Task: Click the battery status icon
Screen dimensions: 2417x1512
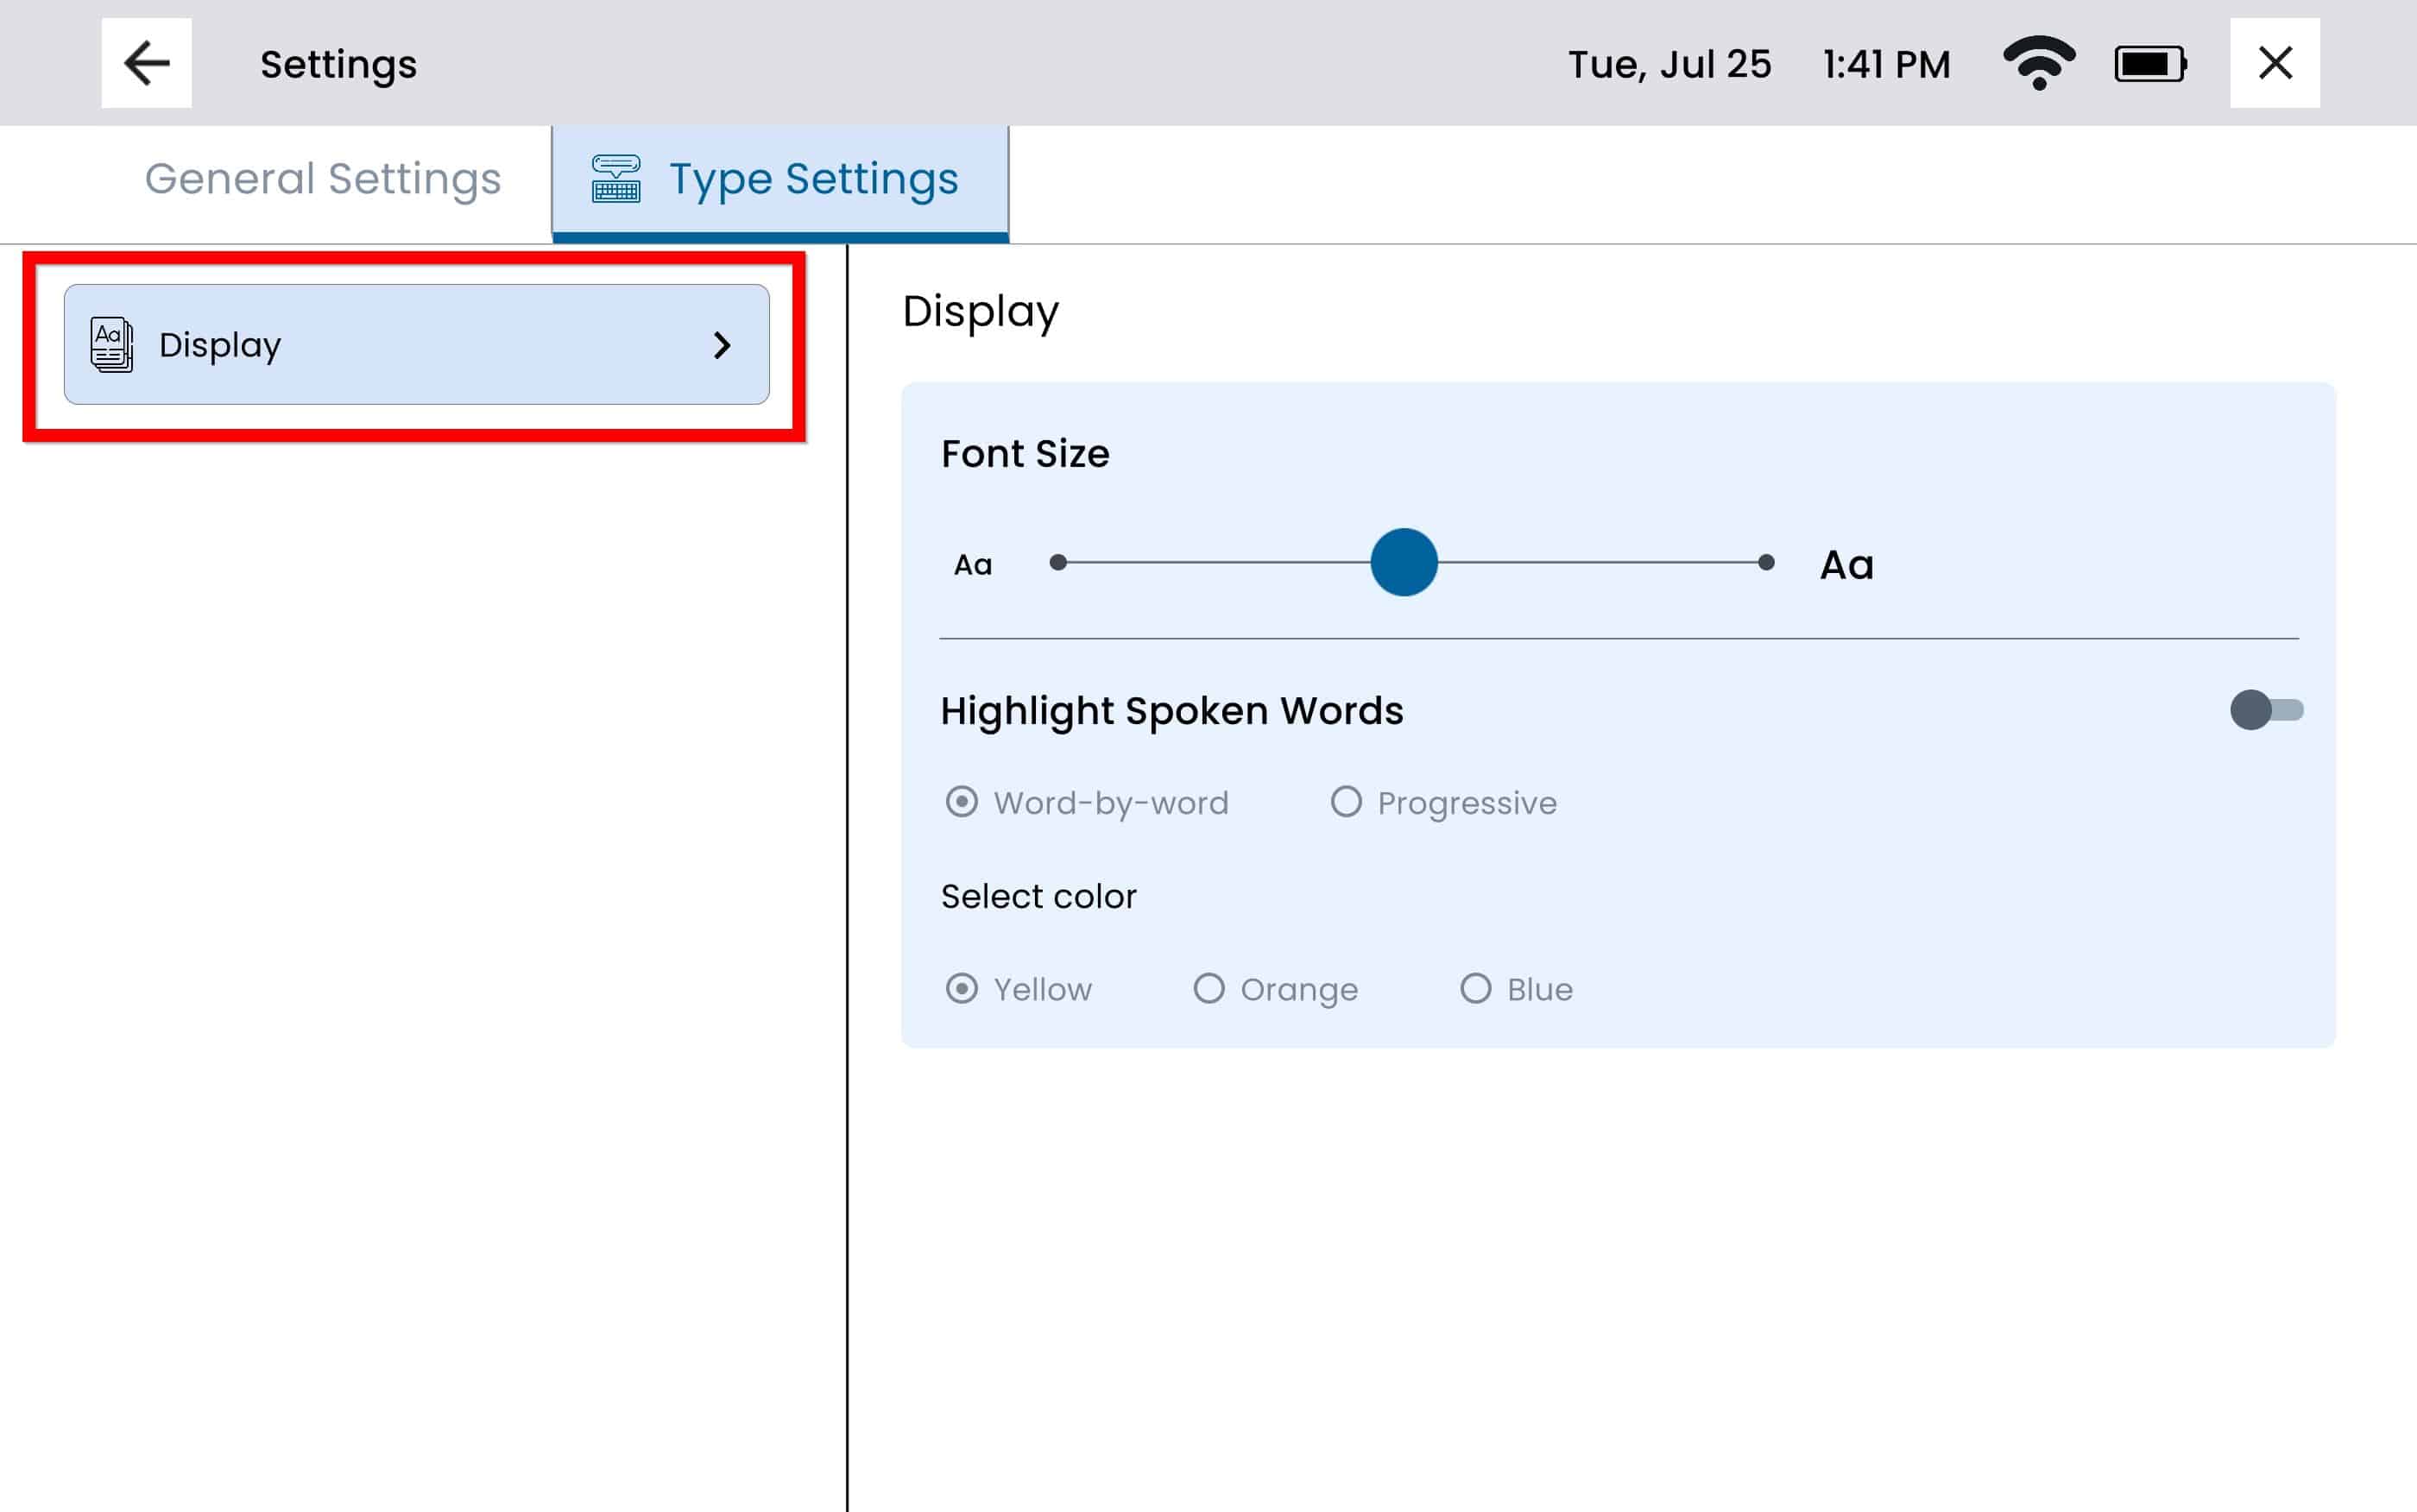Action: click(x=2149, y=64)
